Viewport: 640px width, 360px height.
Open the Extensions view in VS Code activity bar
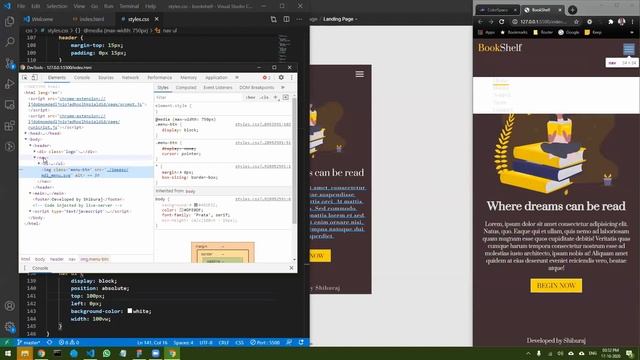(9, 126)
